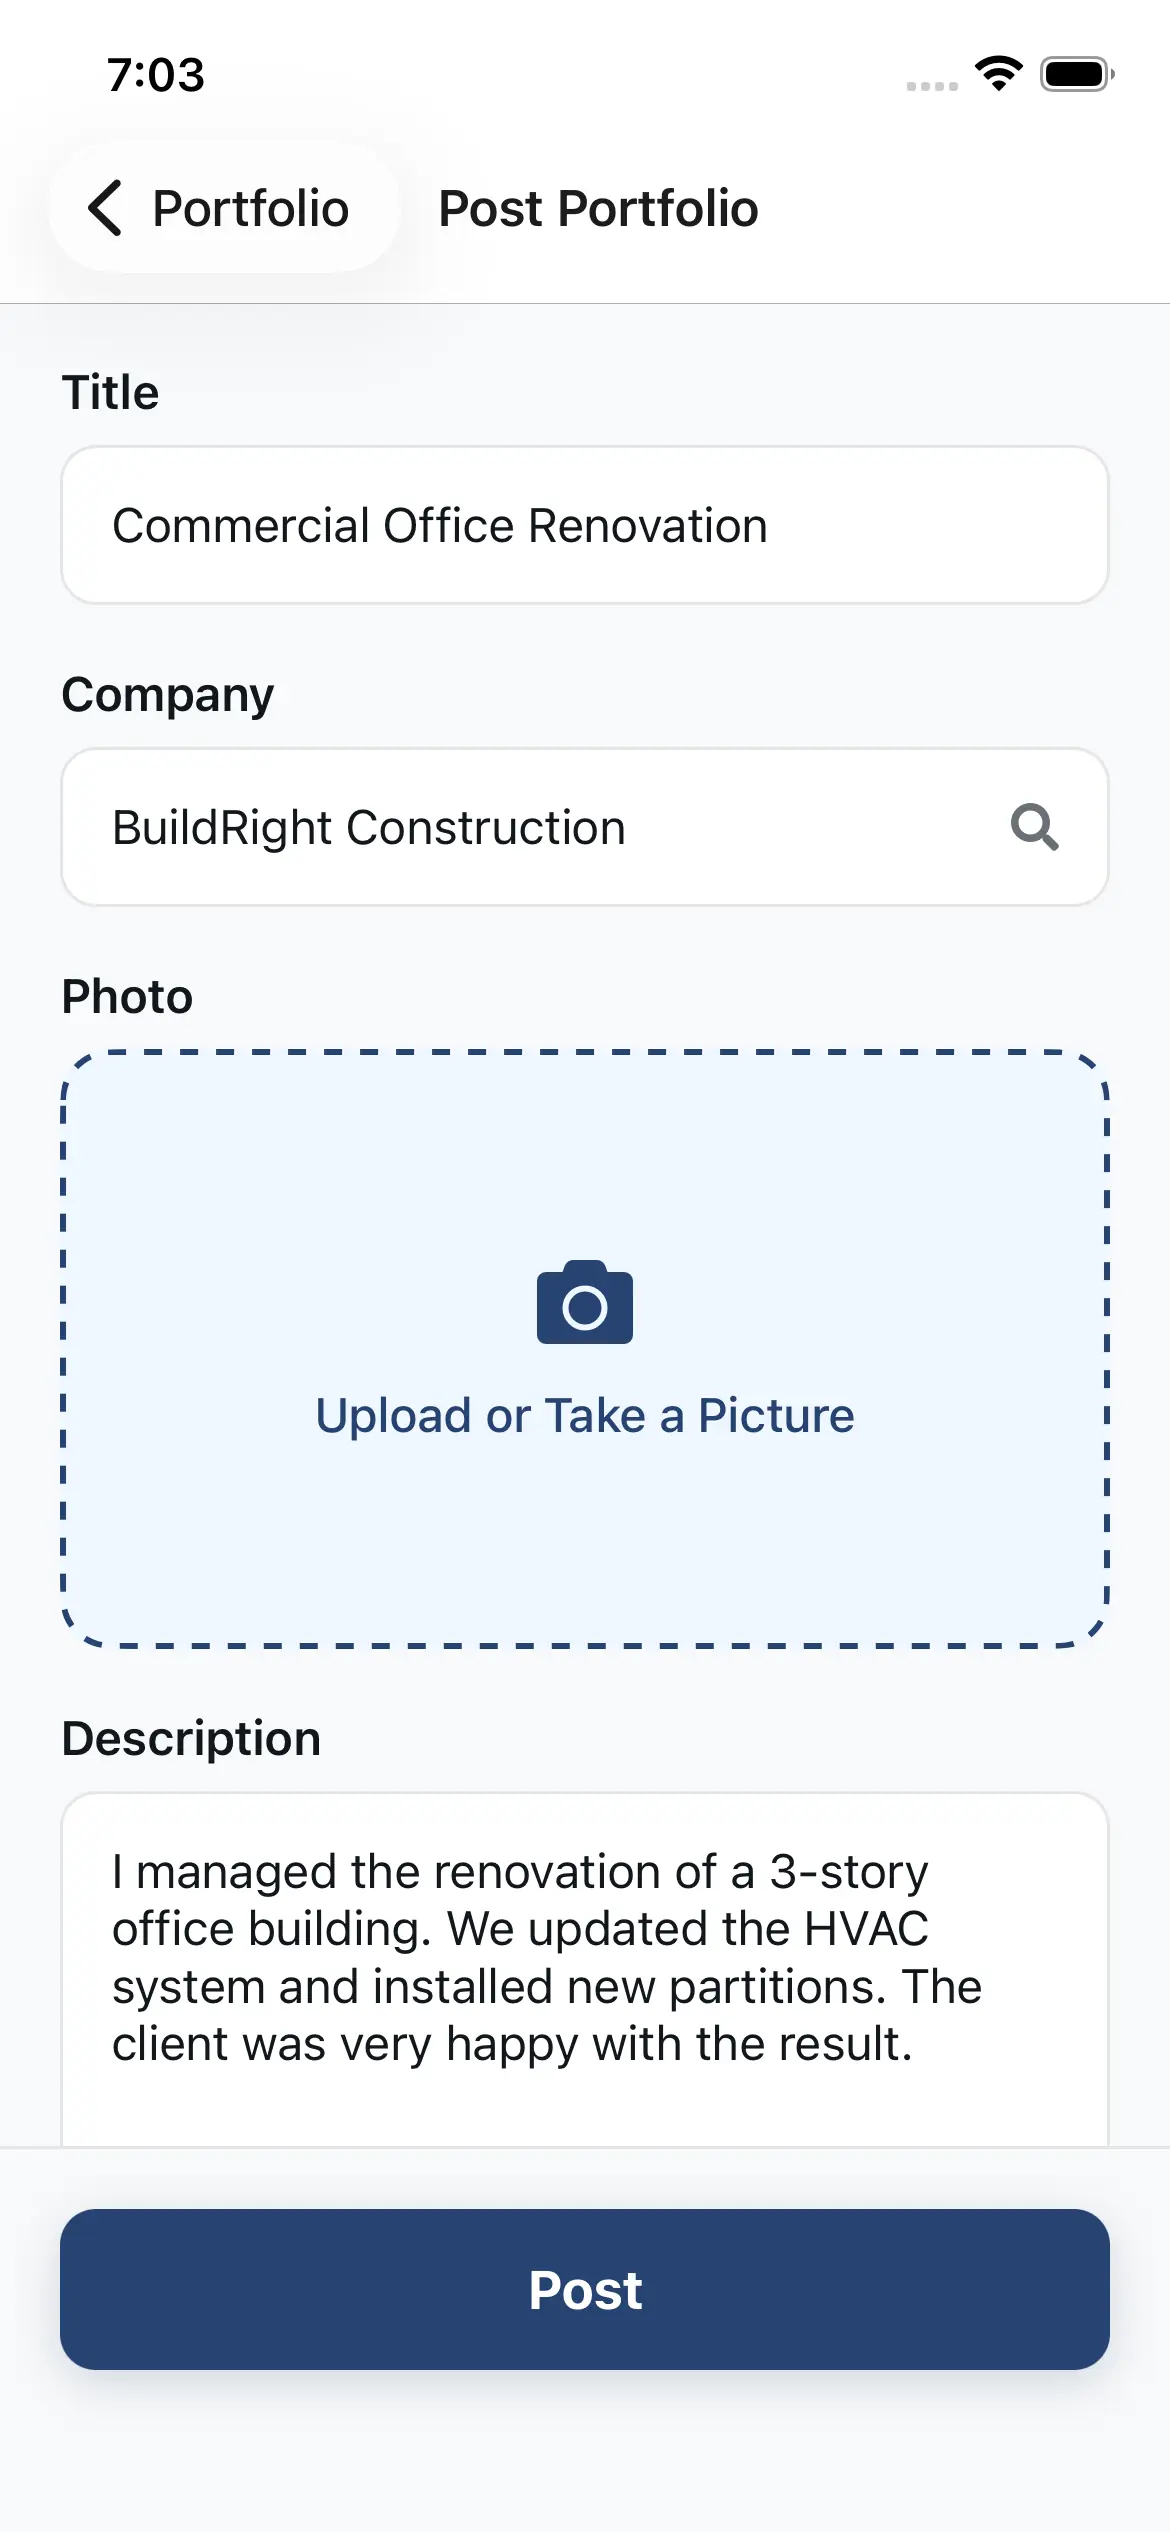Click the company search magnifier icon

click(1034, 827)
